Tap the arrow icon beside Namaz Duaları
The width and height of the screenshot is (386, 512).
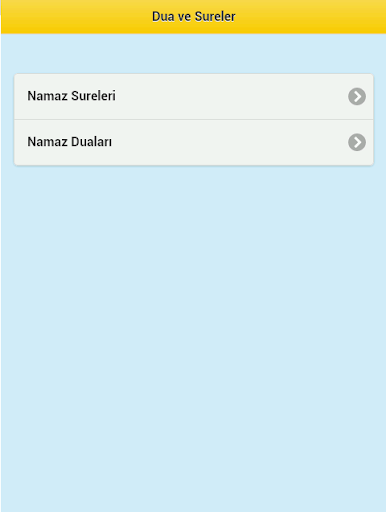(357, 142)
